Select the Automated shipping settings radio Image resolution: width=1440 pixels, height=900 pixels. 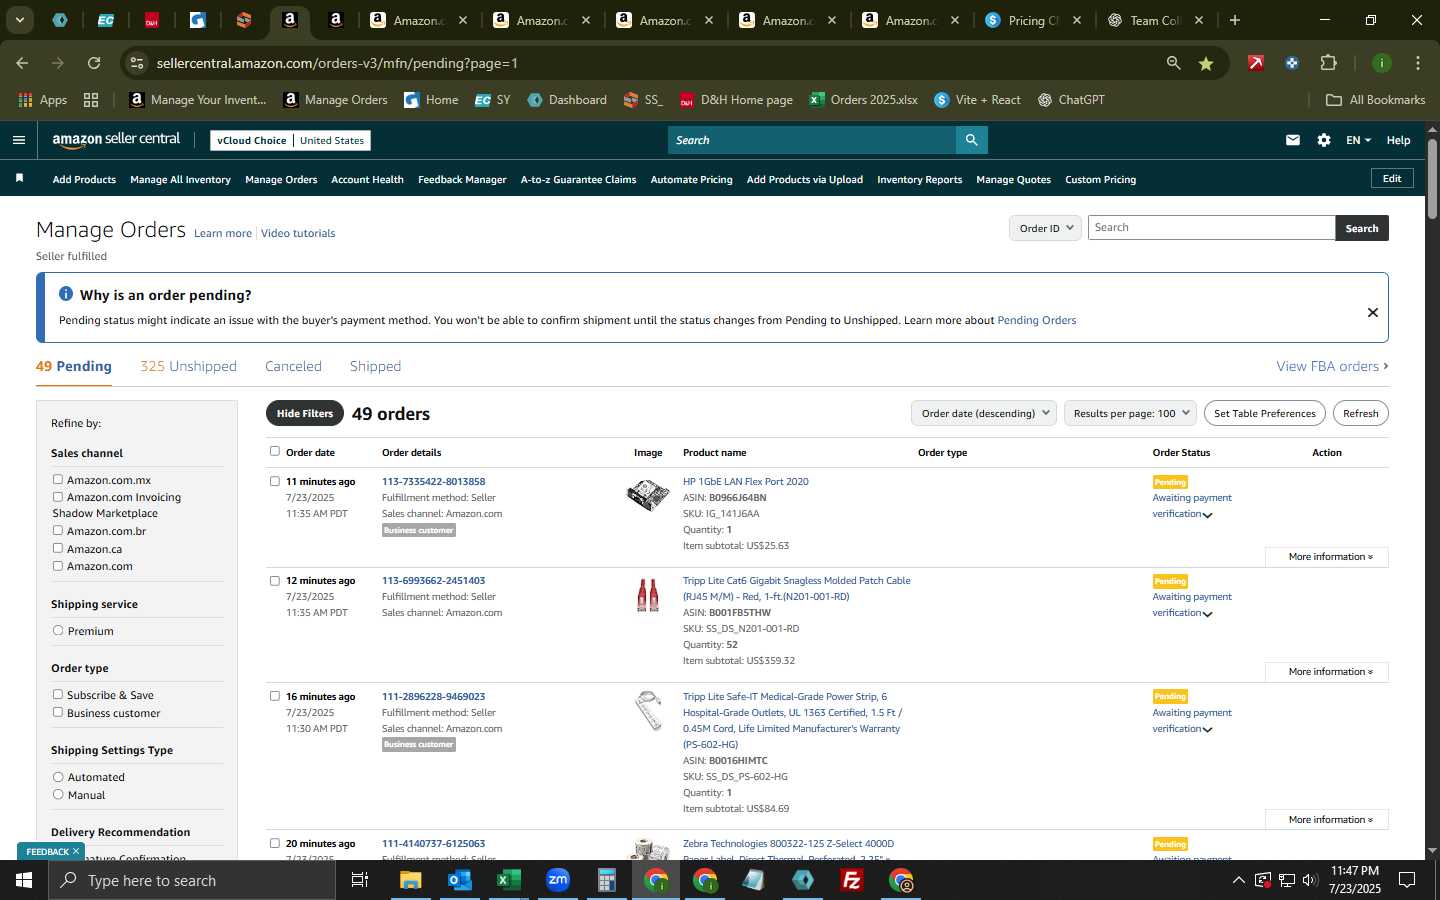58,777
